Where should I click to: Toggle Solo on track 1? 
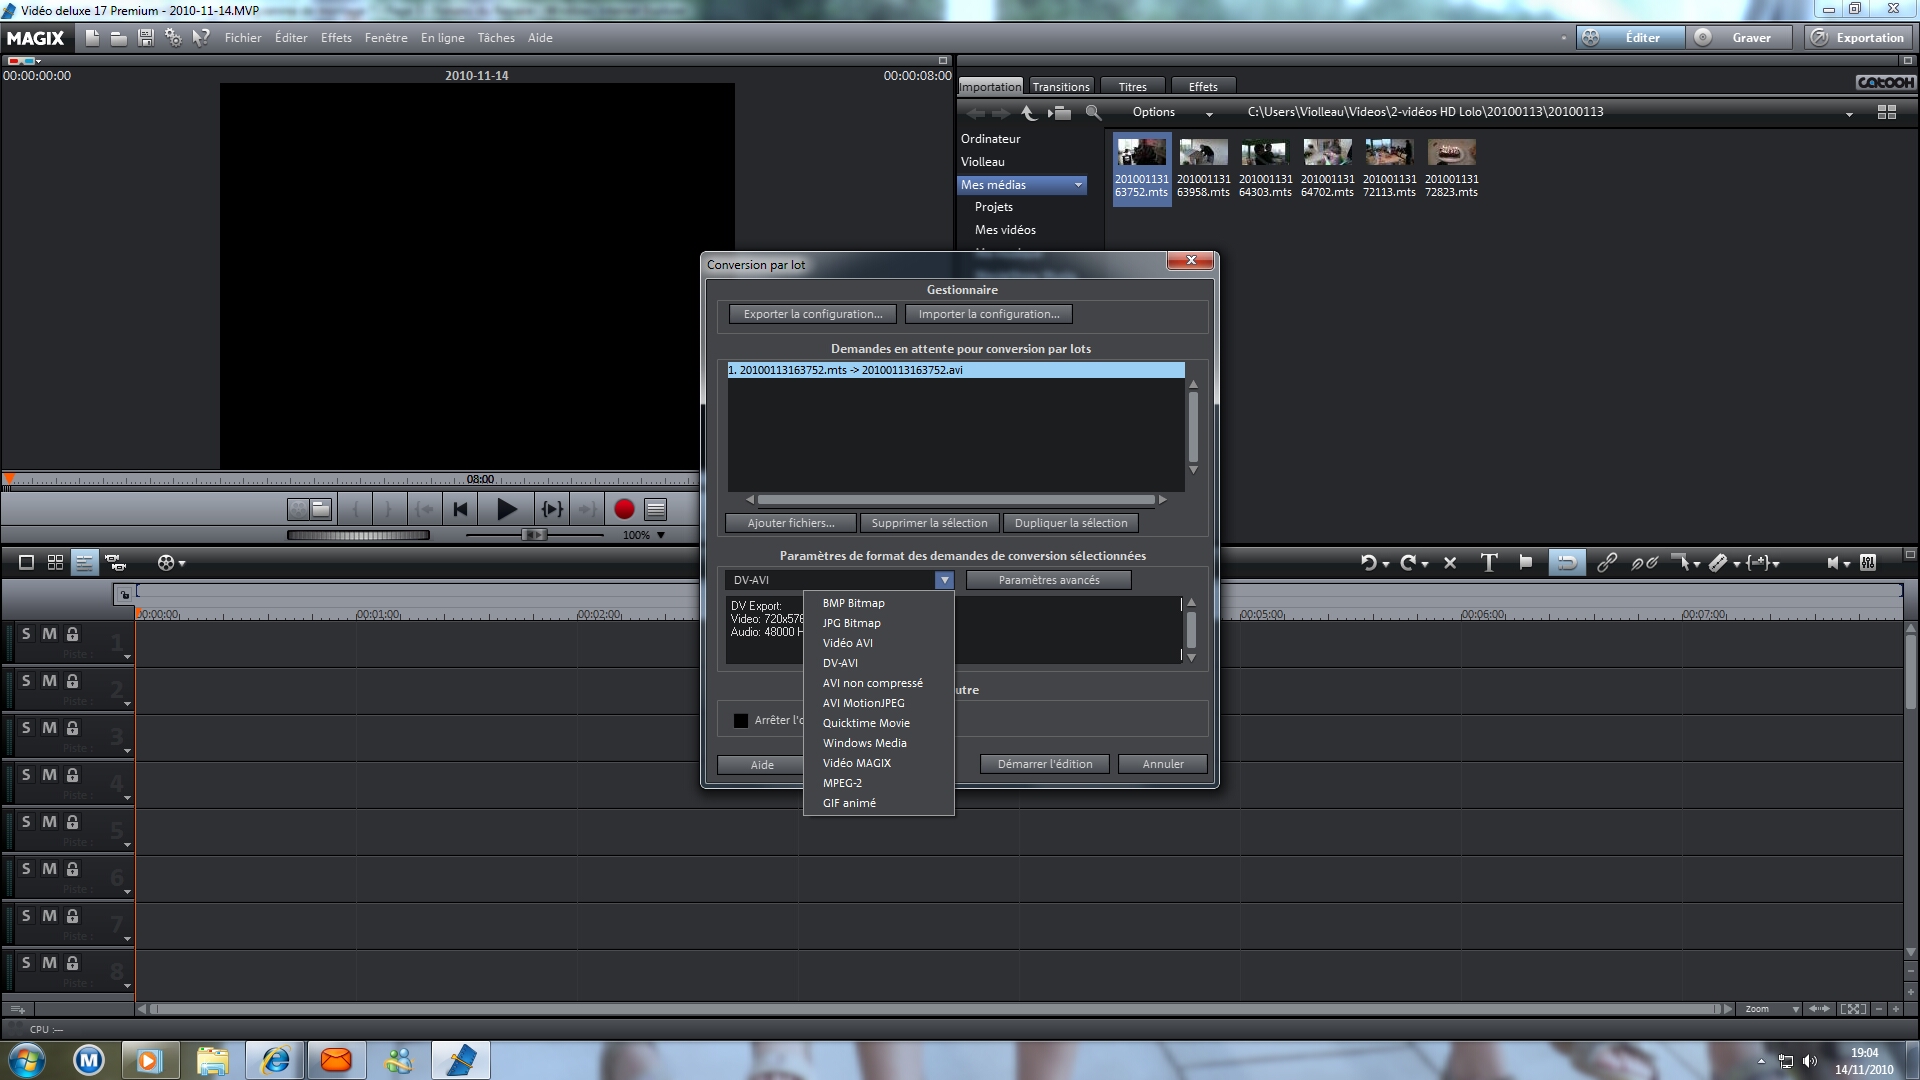(x=26, y=634)
